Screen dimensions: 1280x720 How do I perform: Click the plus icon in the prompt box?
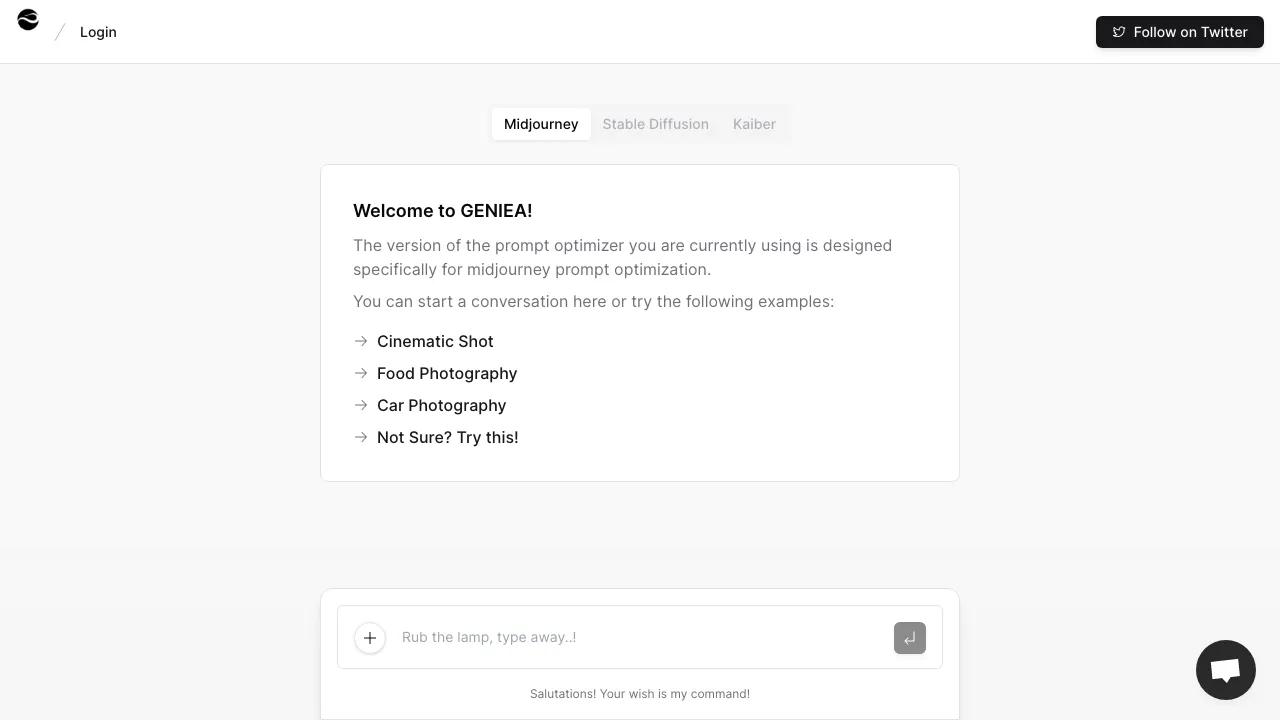(370, 638)
